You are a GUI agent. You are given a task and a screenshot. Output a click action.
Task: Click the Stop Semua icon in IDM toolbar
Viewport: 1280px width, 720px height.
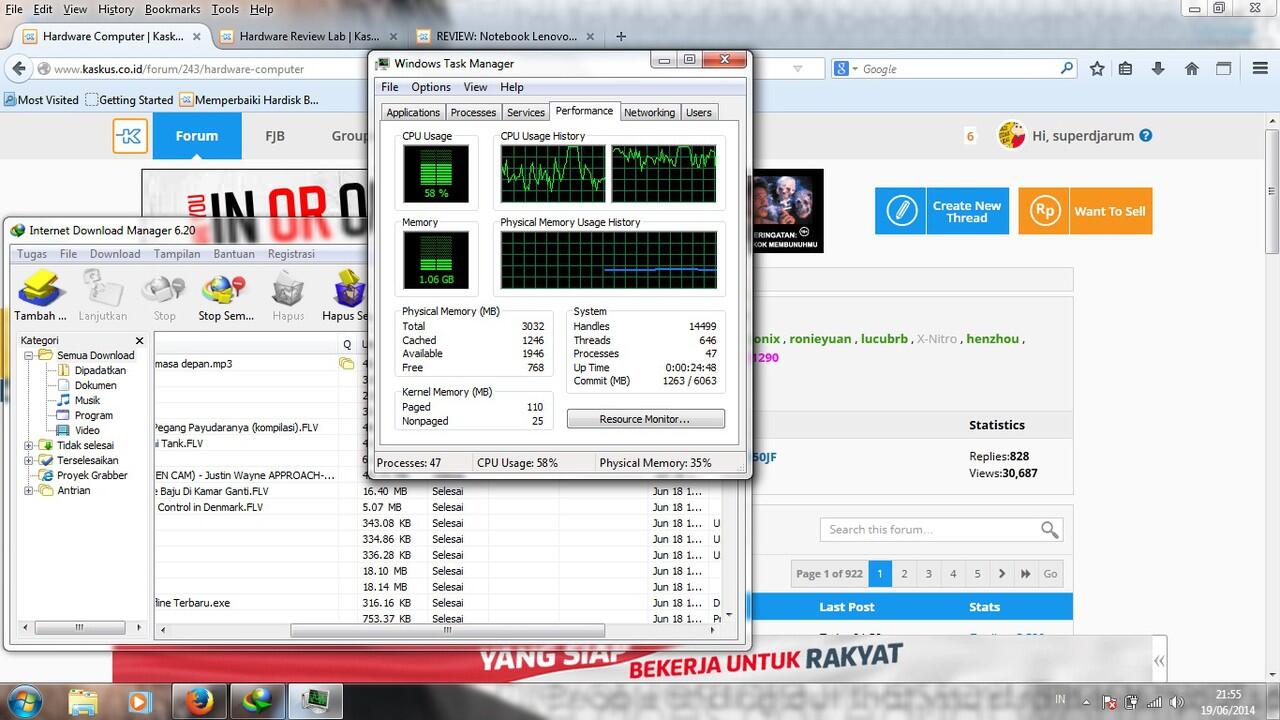click(x=224, y=290)
